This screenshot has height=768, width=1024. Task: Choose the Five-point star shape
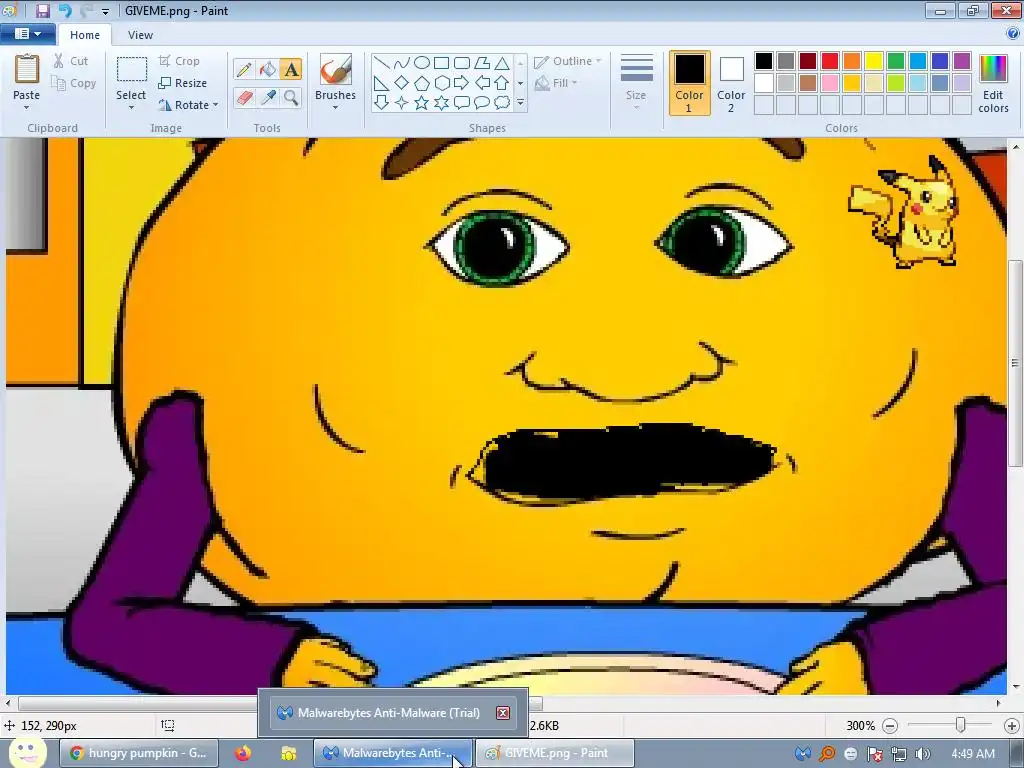pyautogui.click(x=422, y=103)
